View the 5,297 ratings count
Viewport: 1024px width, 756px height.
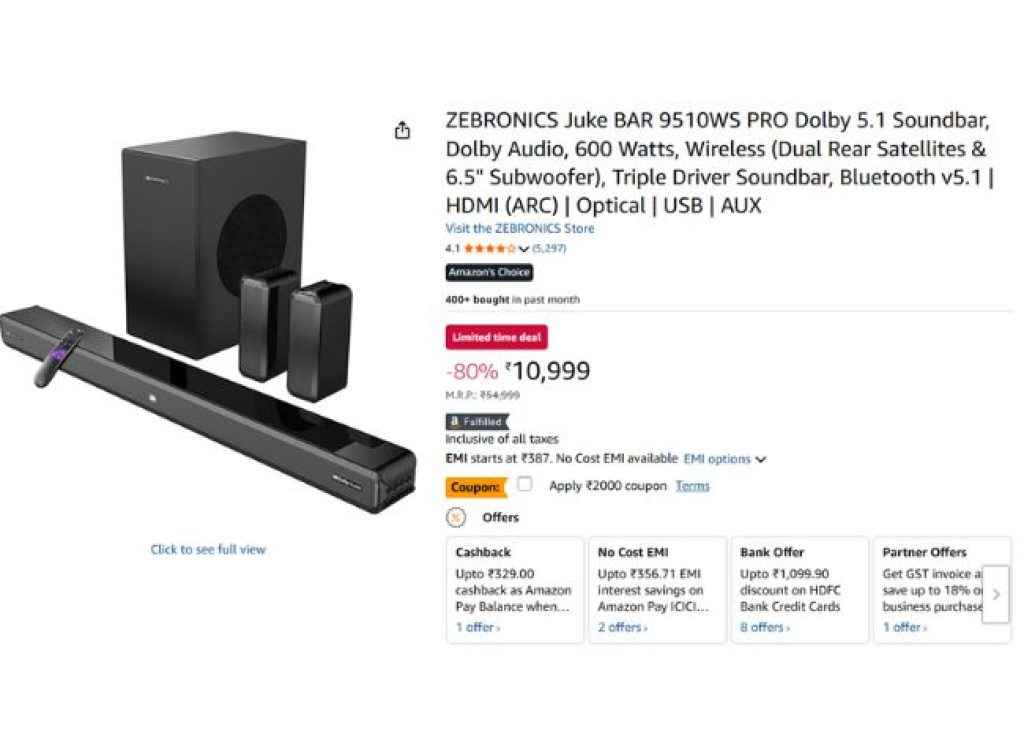coord(549,248)
